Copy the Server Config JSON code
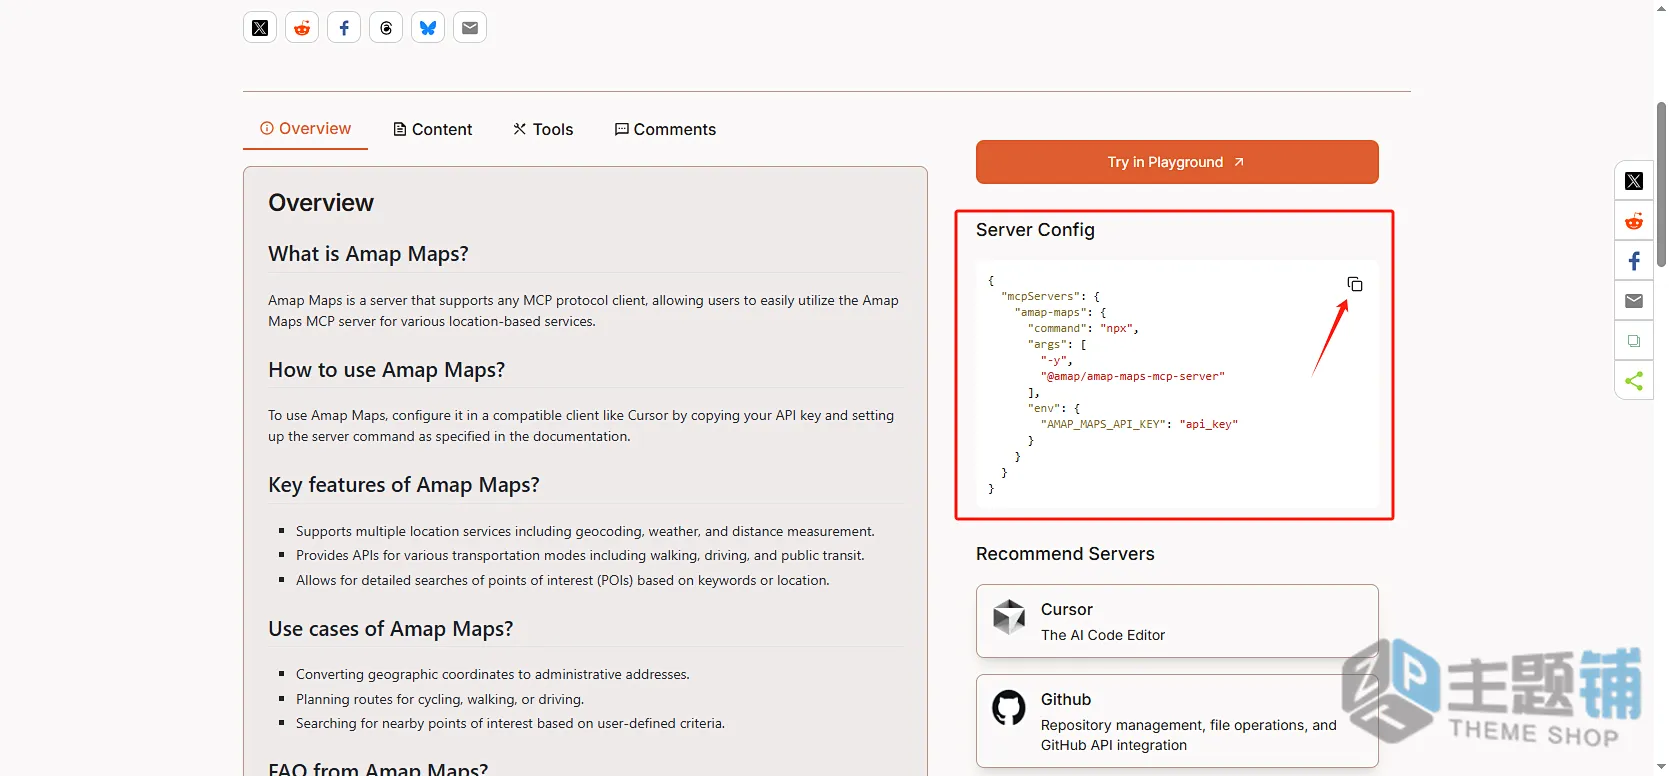This screenshot has height=776, width=1669. (1355, 284)
